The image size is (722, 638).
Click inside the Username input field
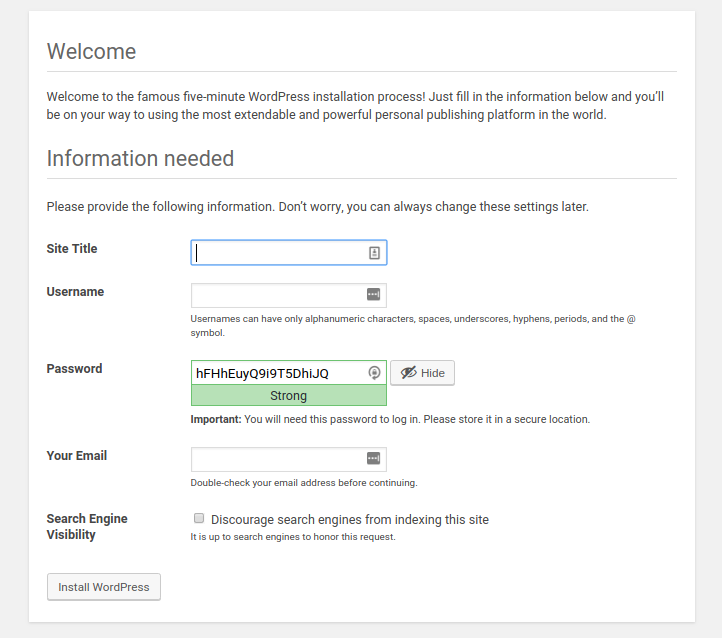point(289,296)
